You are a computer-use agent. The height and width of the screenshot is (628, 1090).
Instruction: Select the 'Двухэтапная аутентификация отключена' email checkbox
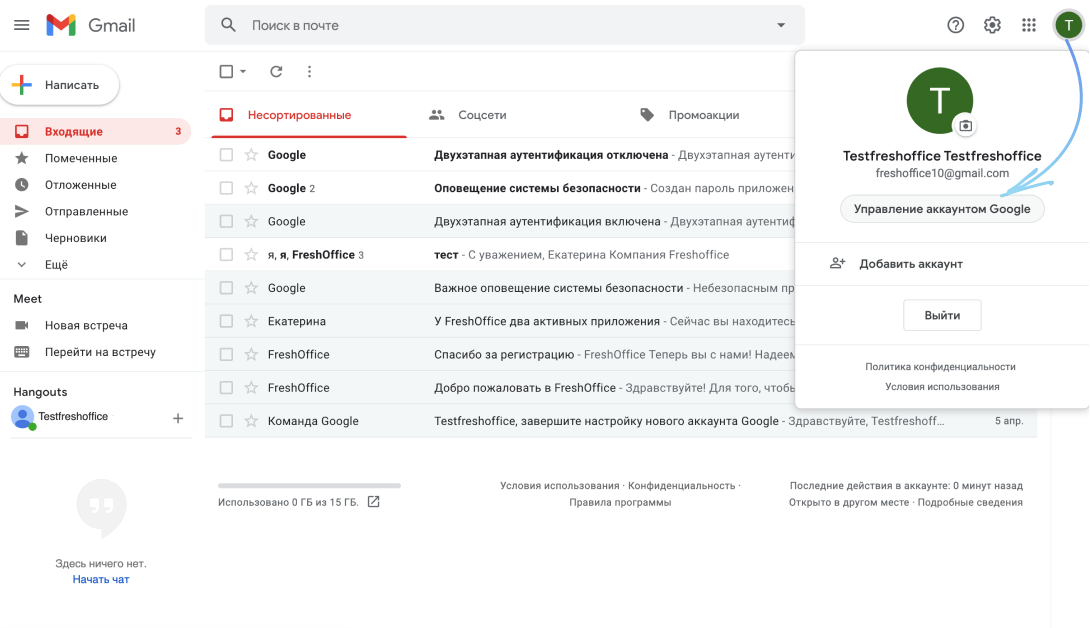coord(226,154)
